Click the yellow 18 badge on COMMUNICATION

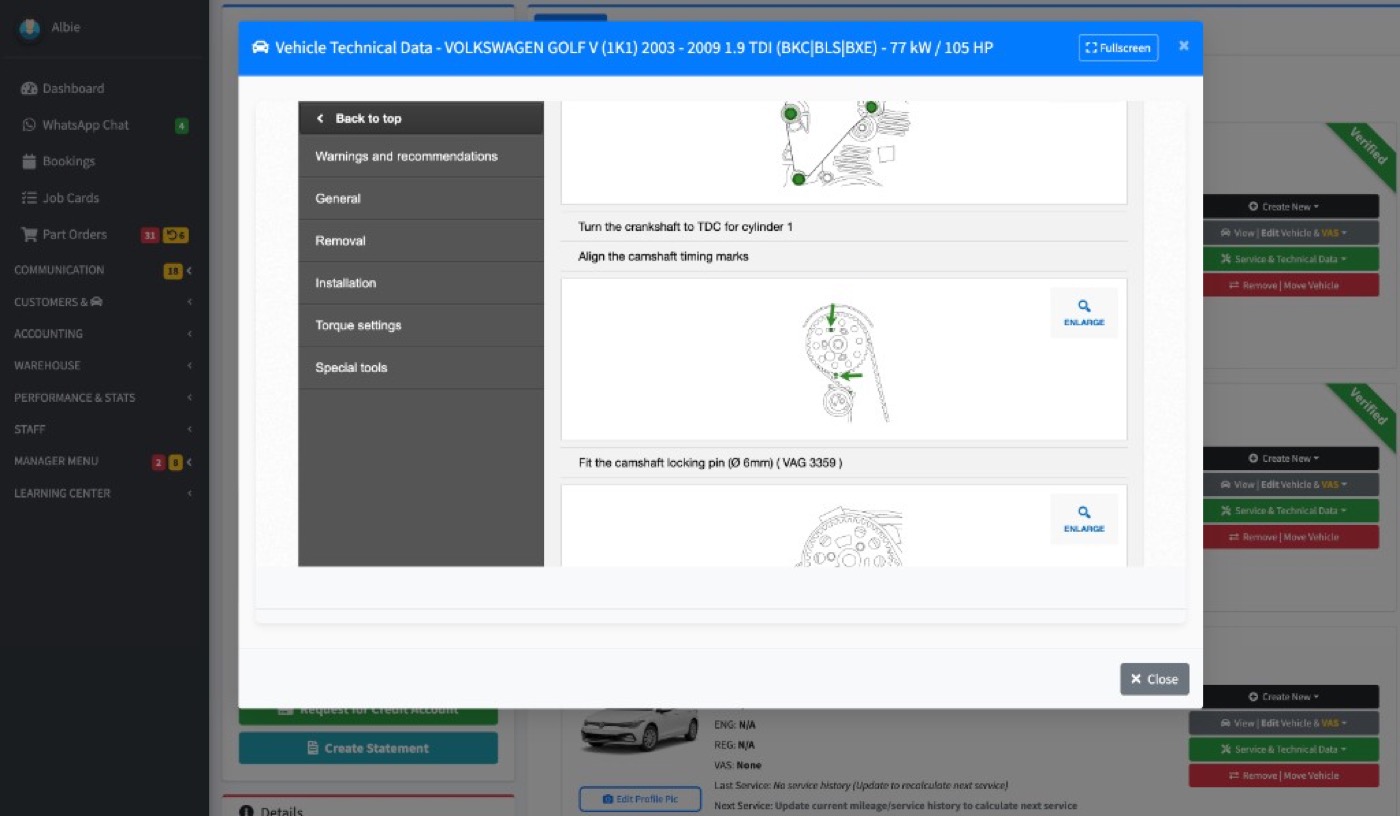coord(173,270)
